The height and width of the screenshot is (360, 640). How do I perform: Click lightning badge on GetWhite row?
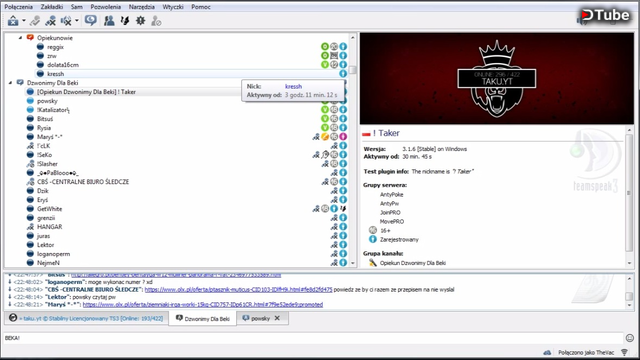point(343,209)
